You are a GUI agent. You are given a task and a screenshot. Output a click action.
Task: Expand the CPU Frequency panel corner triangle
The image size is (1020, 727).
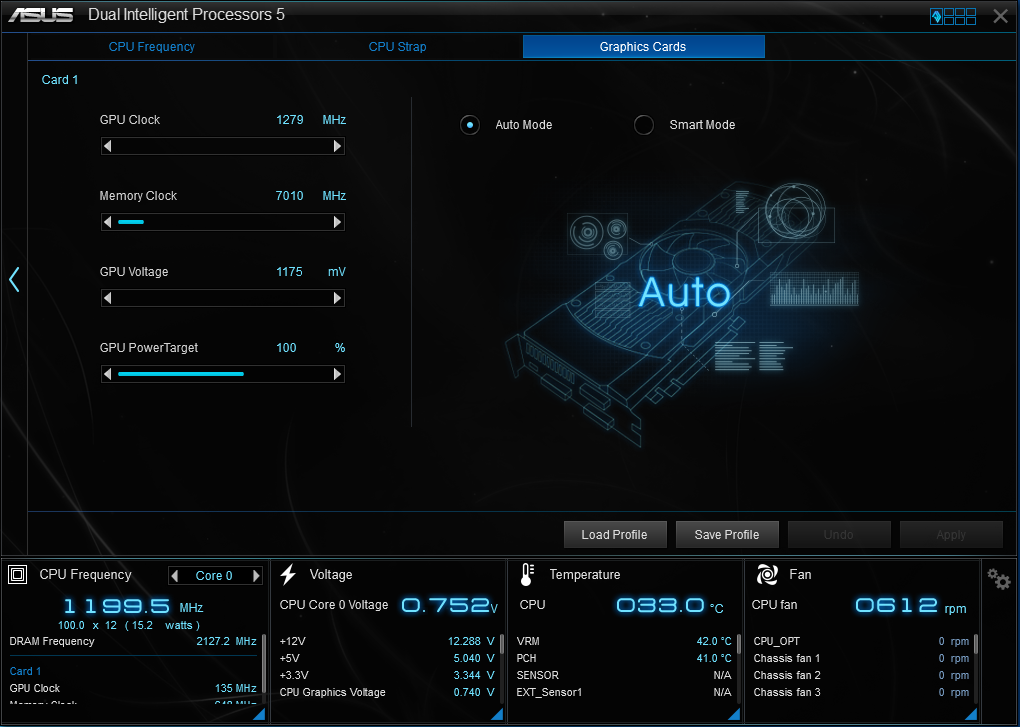click(x=259, y=714)
